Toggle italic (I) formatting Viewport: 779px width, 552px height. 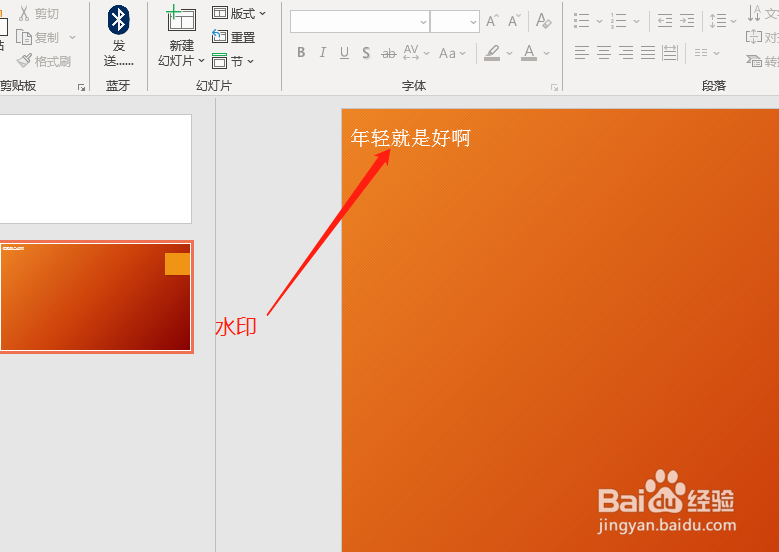pos(323,52)
